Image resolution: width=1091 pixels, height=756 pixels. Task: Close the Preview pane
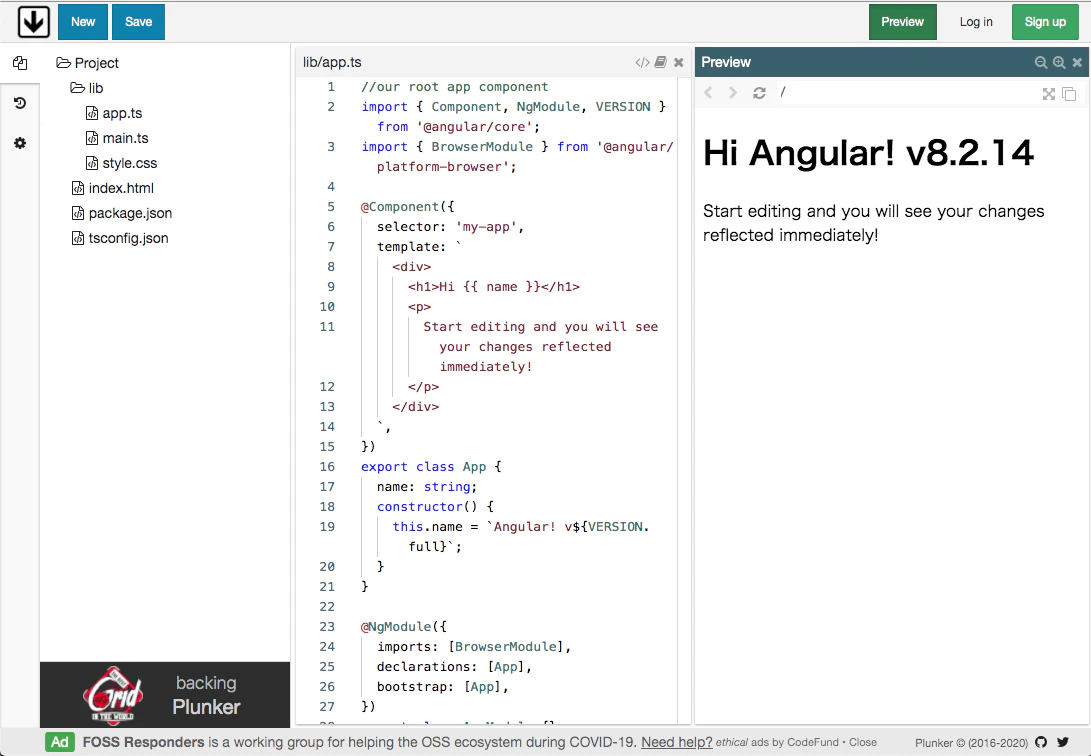(x=1077, y=63)
